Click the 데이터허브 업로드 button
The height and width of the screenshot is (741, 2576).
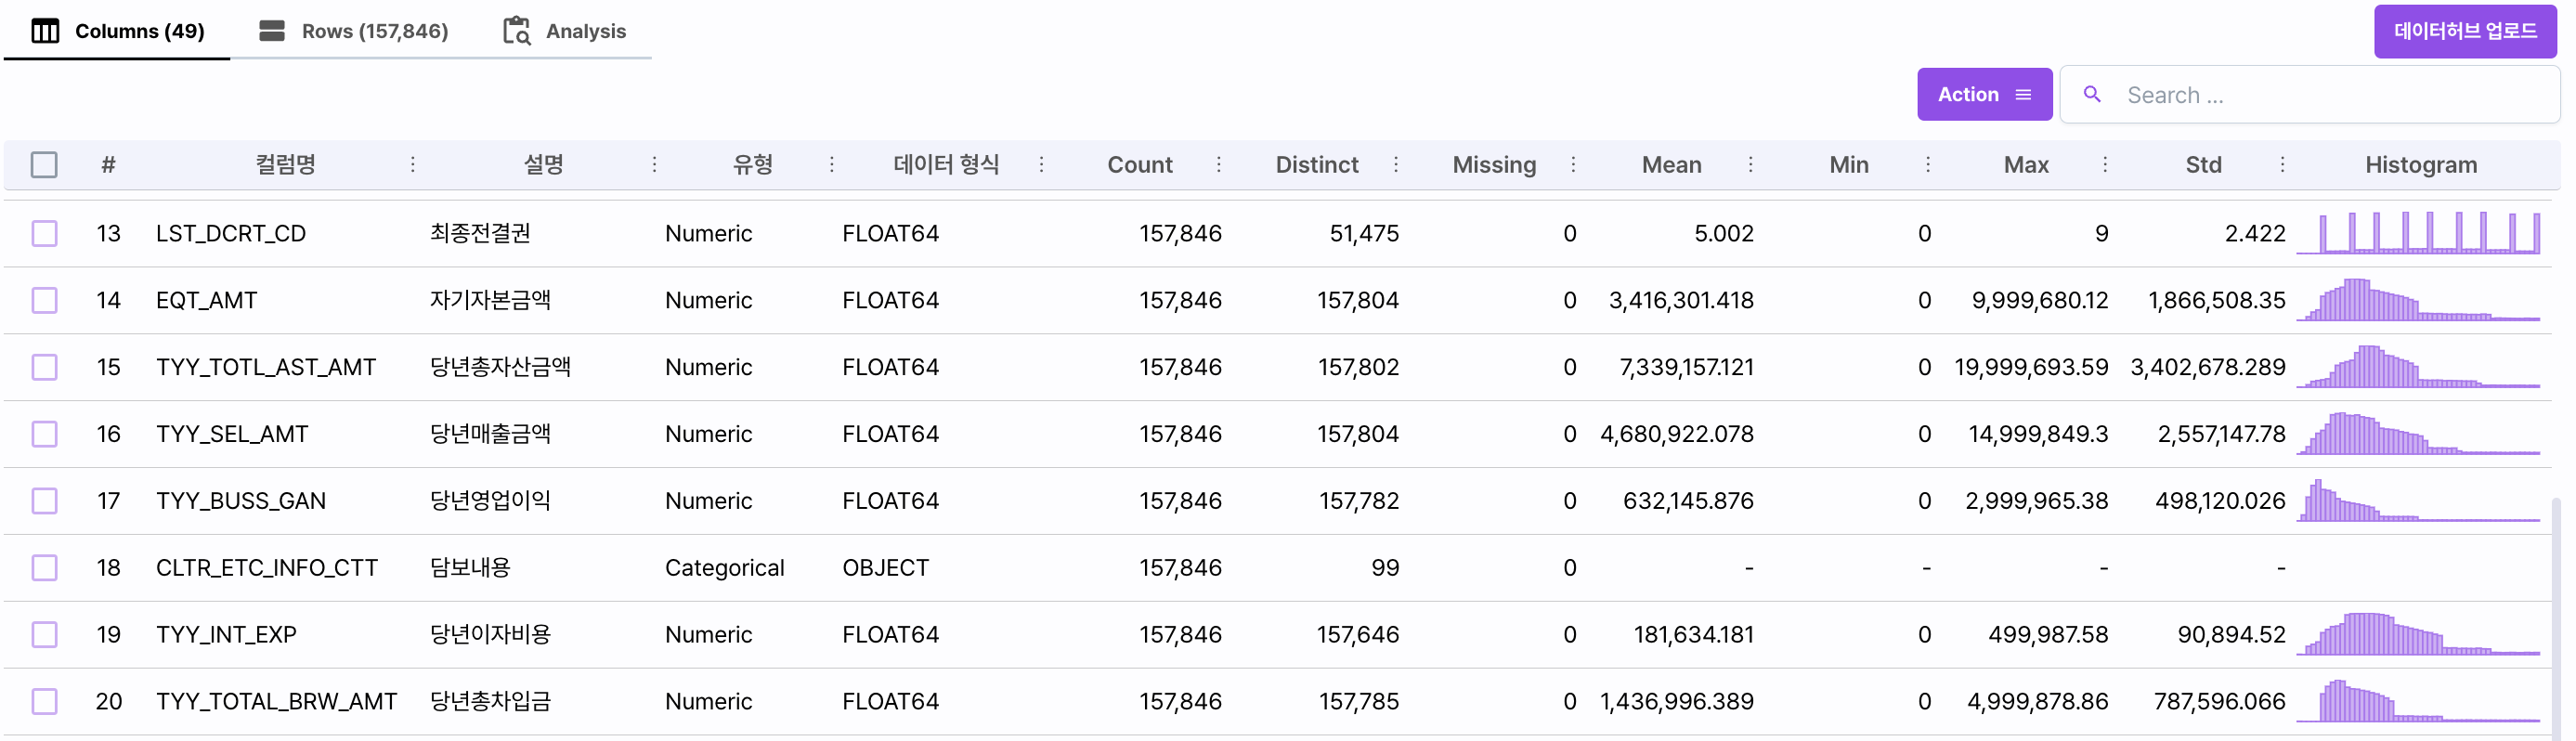[2465, 31]
